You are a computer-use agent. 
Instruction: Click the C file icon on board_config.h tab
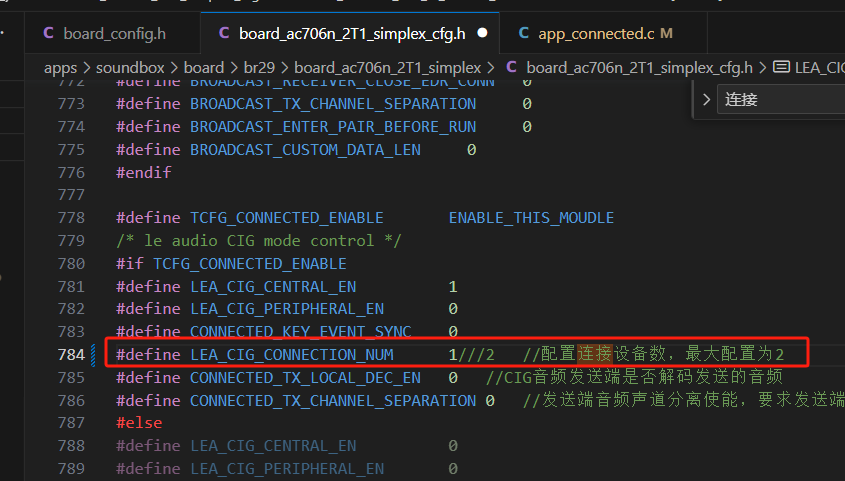click(49, 33)
